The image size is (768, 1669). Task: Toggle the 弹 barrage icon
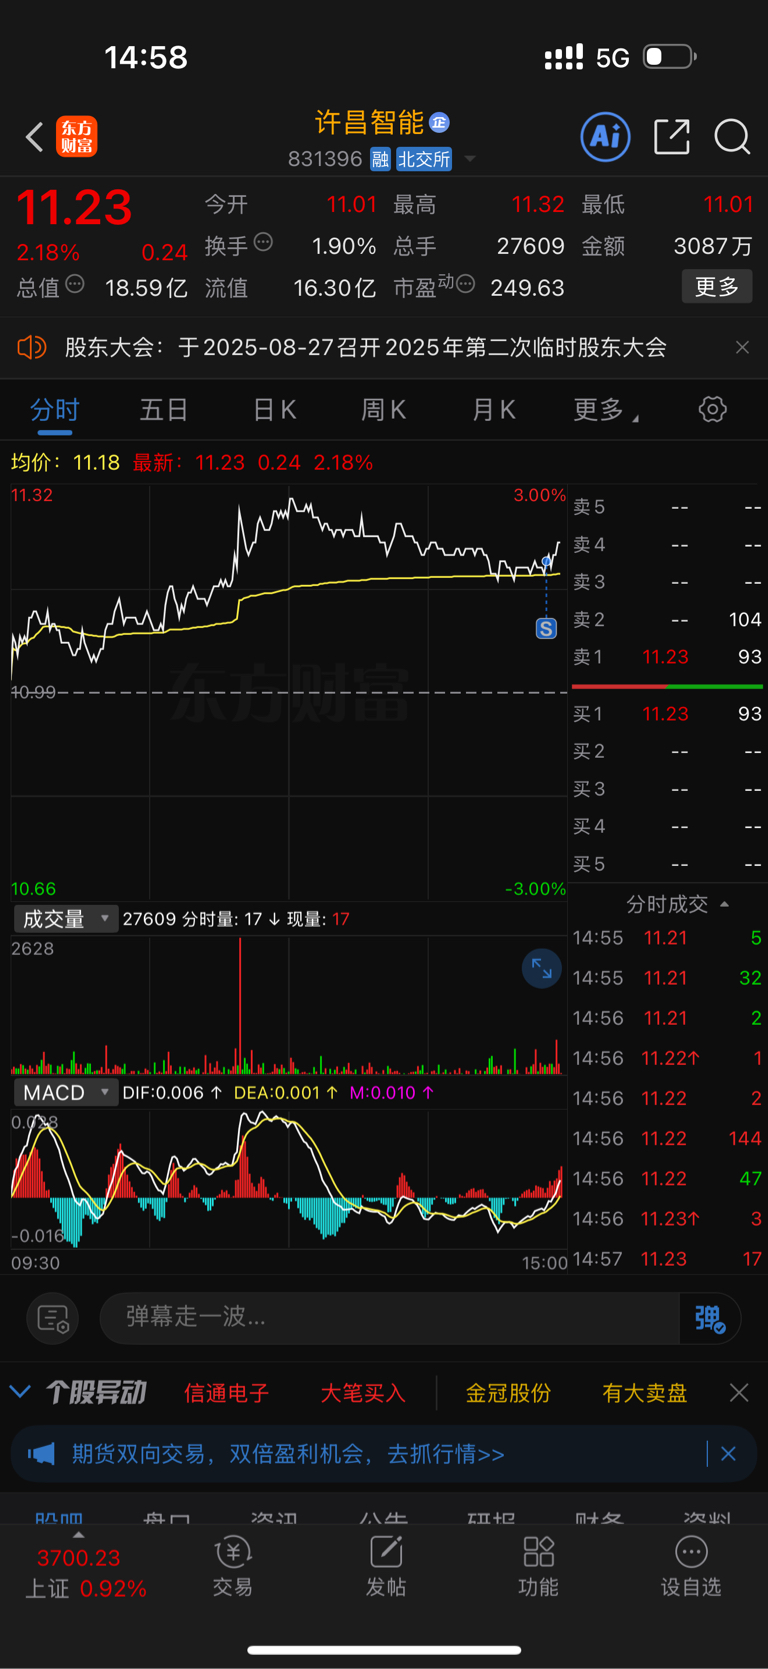tap(710, 1319)
